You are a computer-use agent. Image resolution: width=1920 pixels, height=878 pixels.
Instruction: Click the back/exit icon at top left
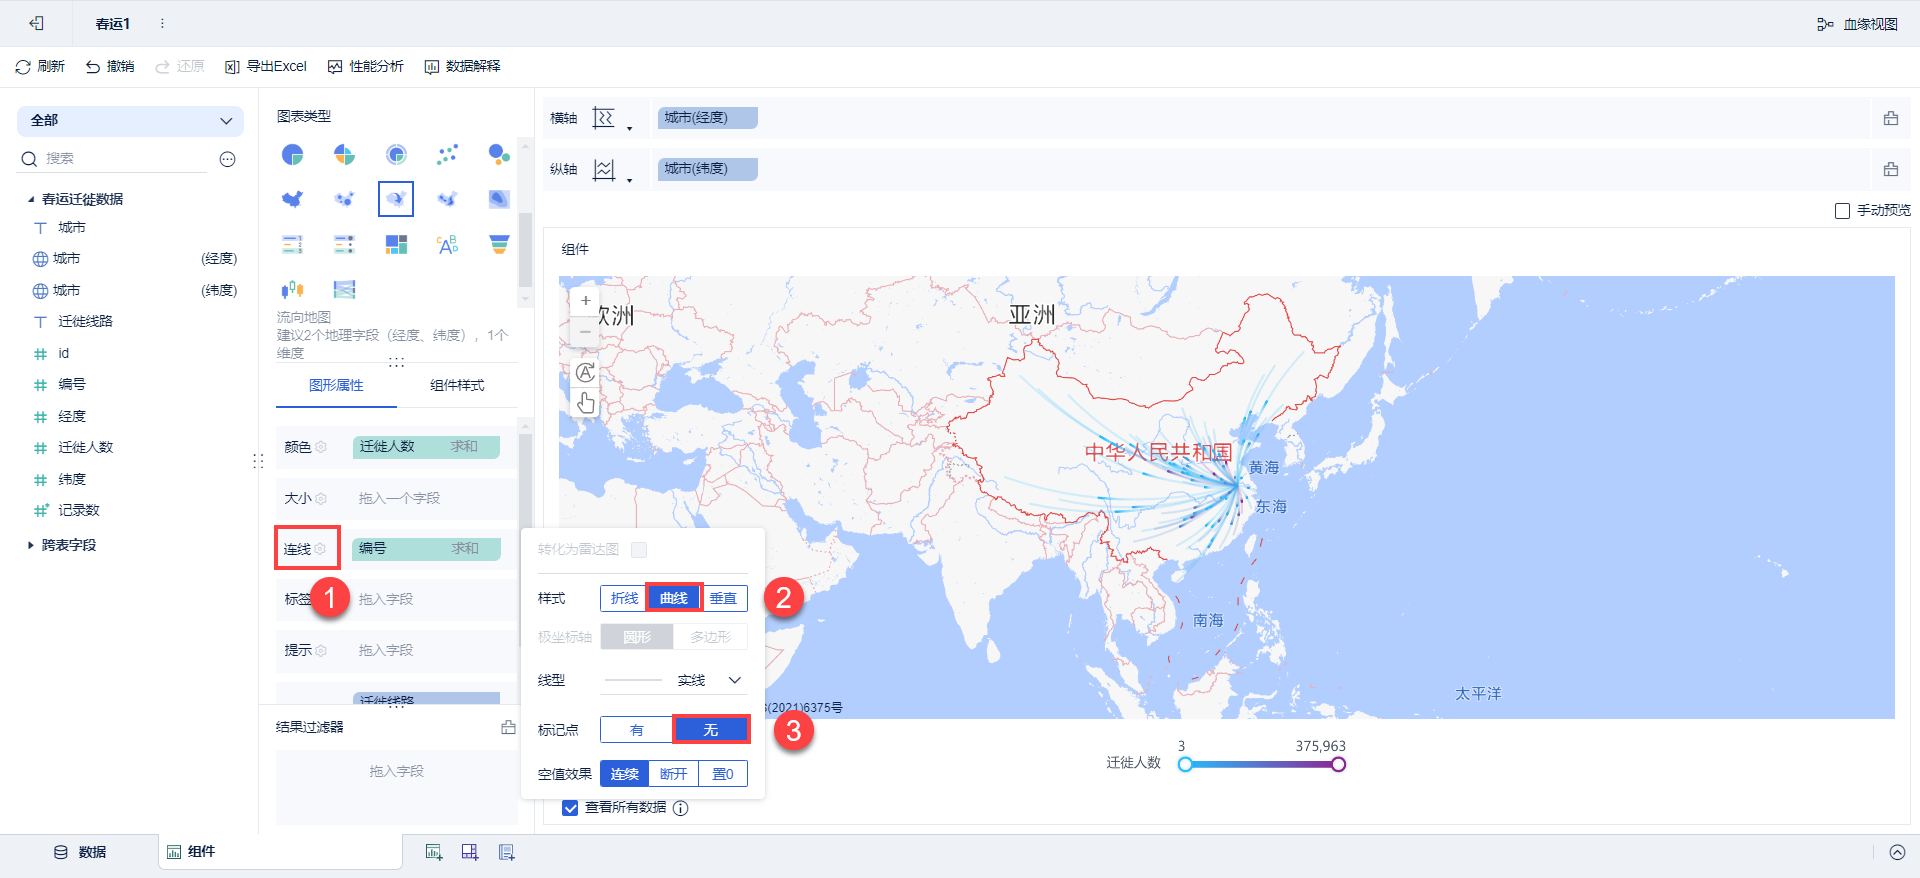click(x=36, y=23)
